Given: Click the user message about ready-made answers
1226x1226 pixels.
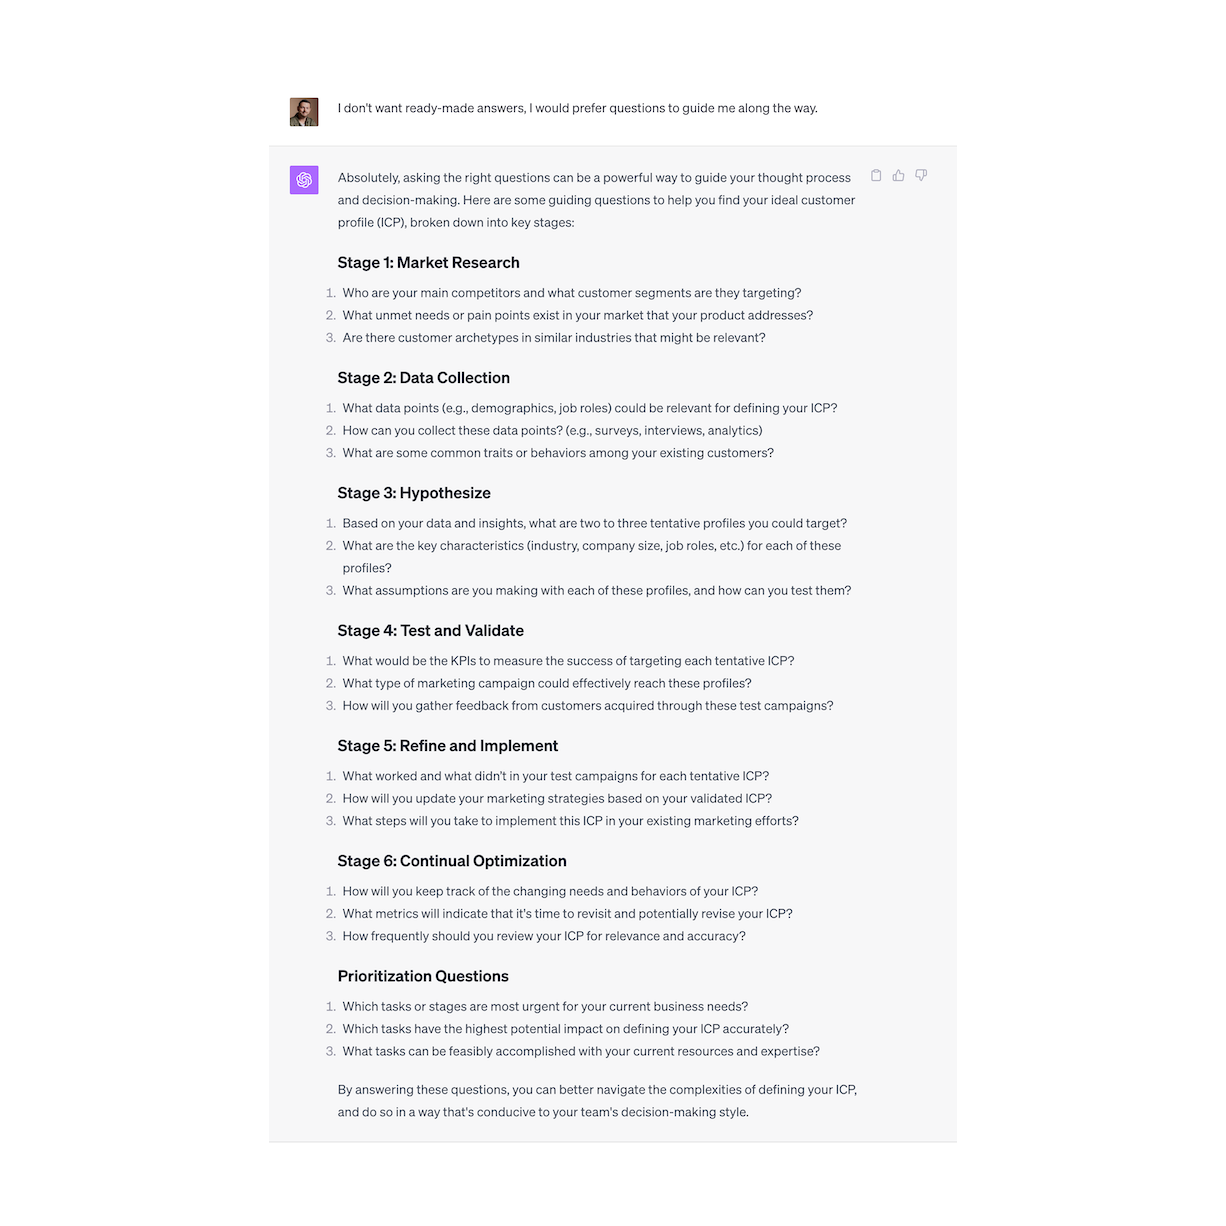Looking at the screenshot, I should [578, 108].
